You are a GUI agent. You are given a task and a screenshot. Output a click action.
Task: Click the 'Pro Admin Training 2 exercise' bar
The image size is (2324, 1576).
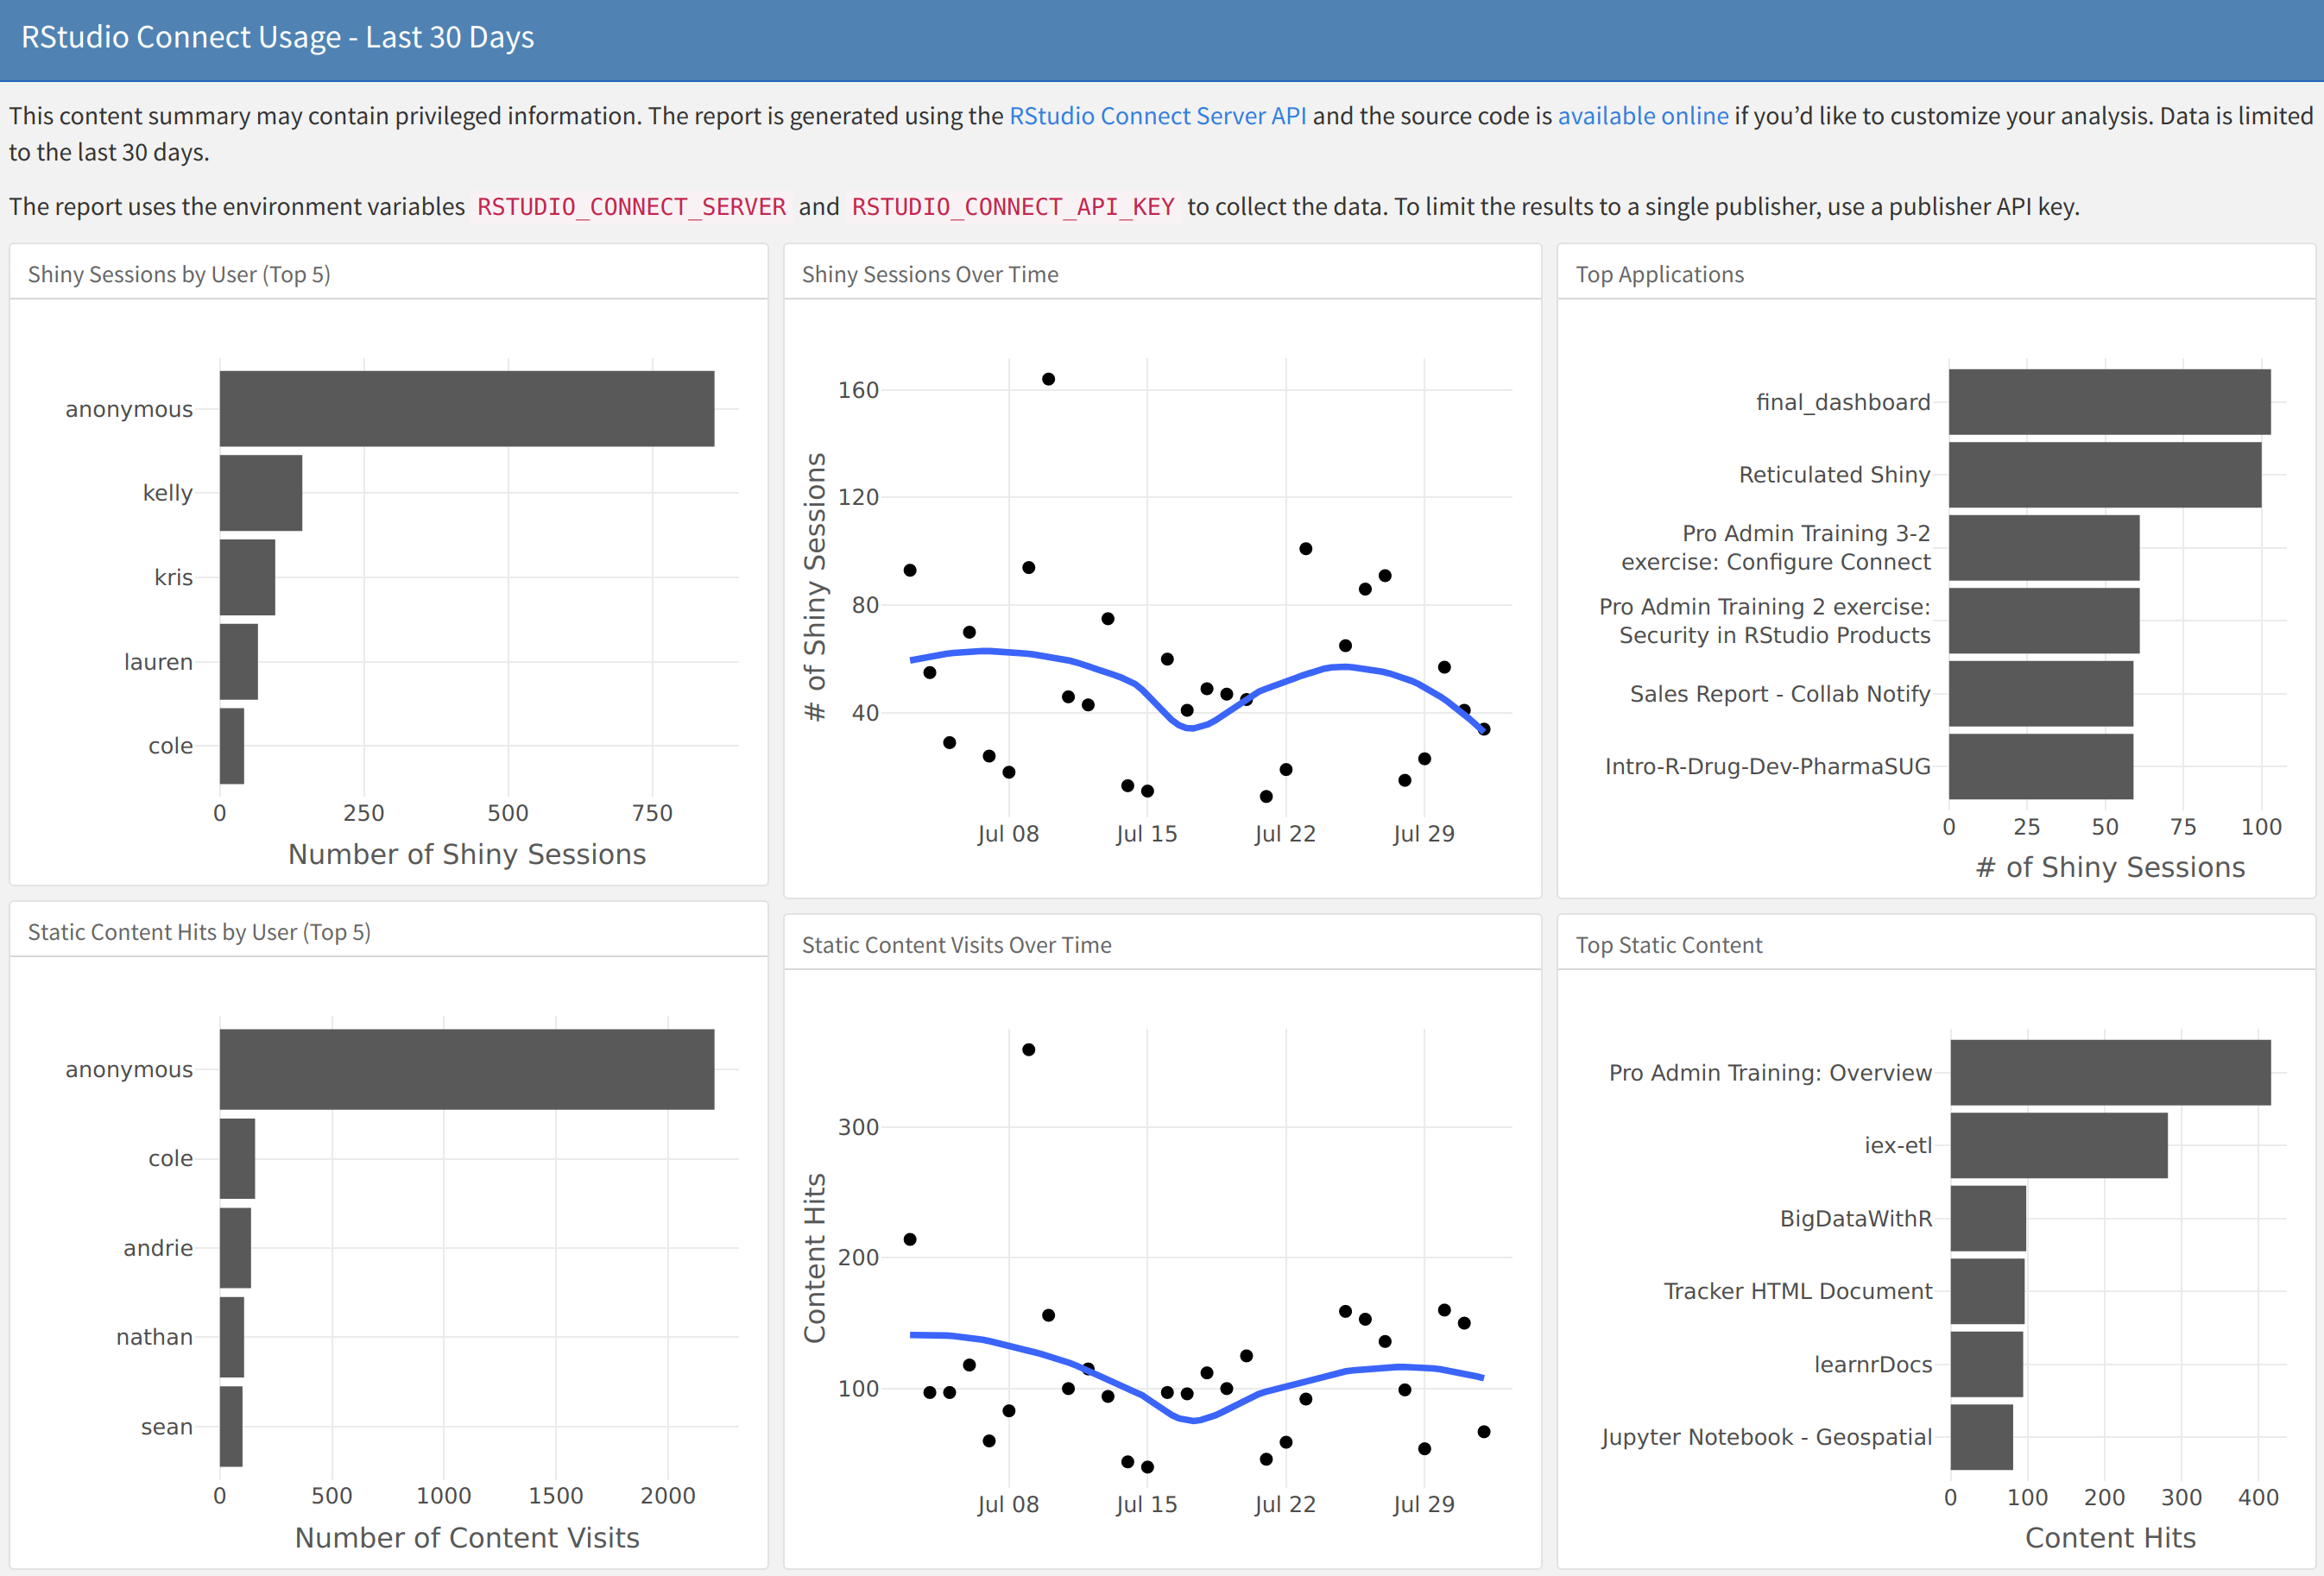(x=2044, y=621)
